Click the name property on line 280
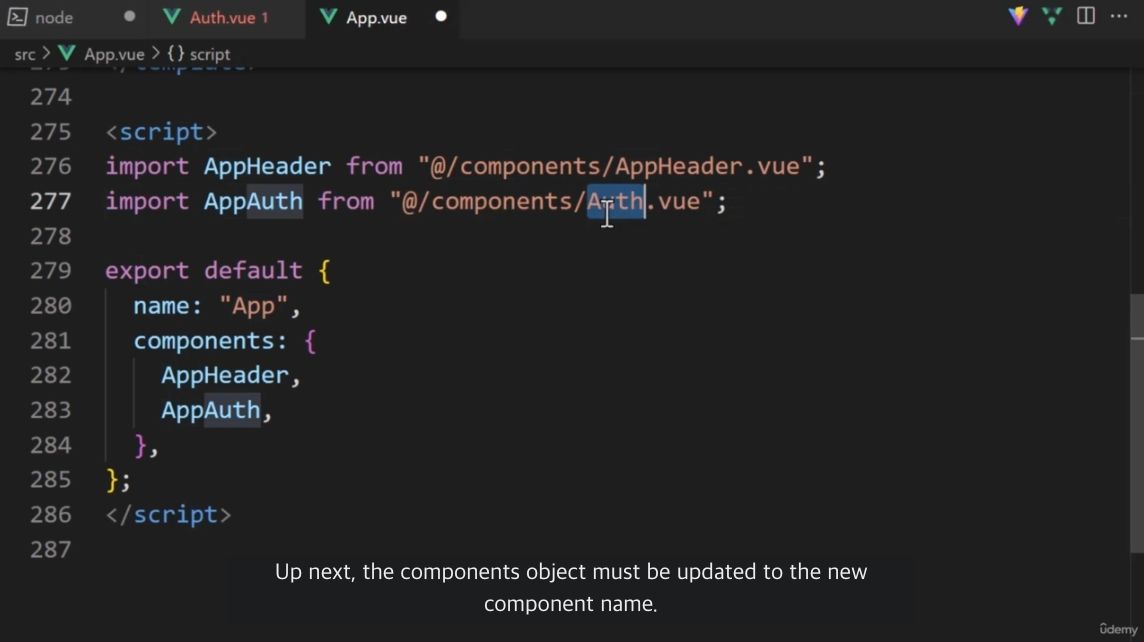The height and width of the screenshot is (642, 1144). tap(161, 306)
